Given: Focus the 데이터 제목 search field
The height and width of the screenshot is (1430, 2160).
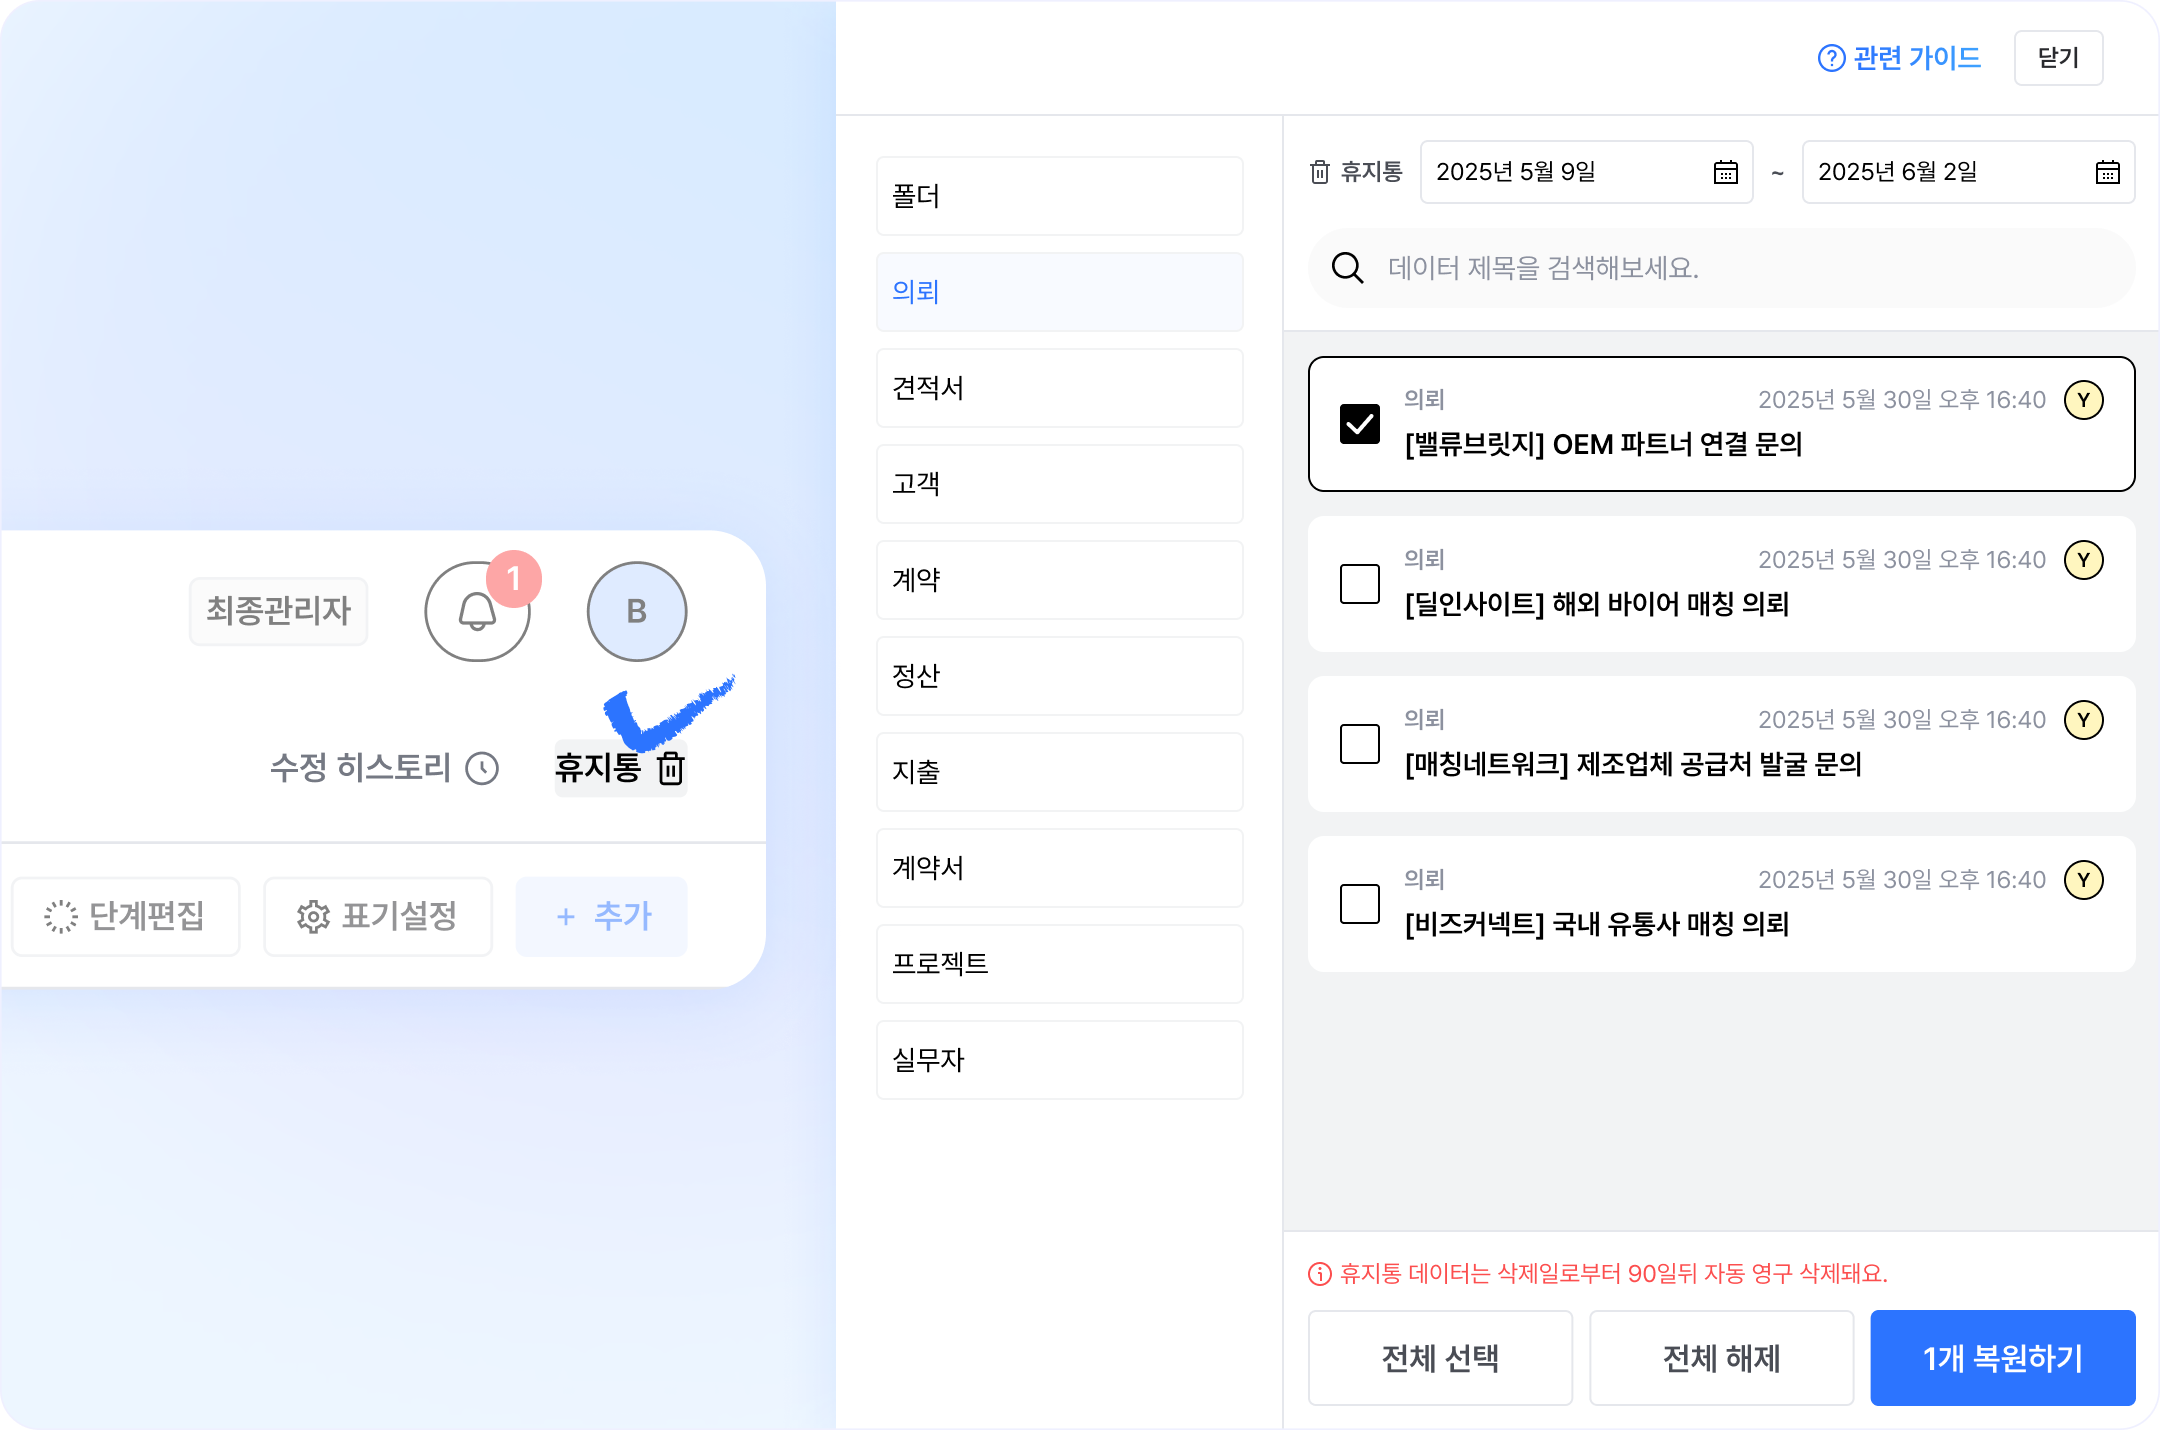Looking at the screenshot, I should point(1722,268).
